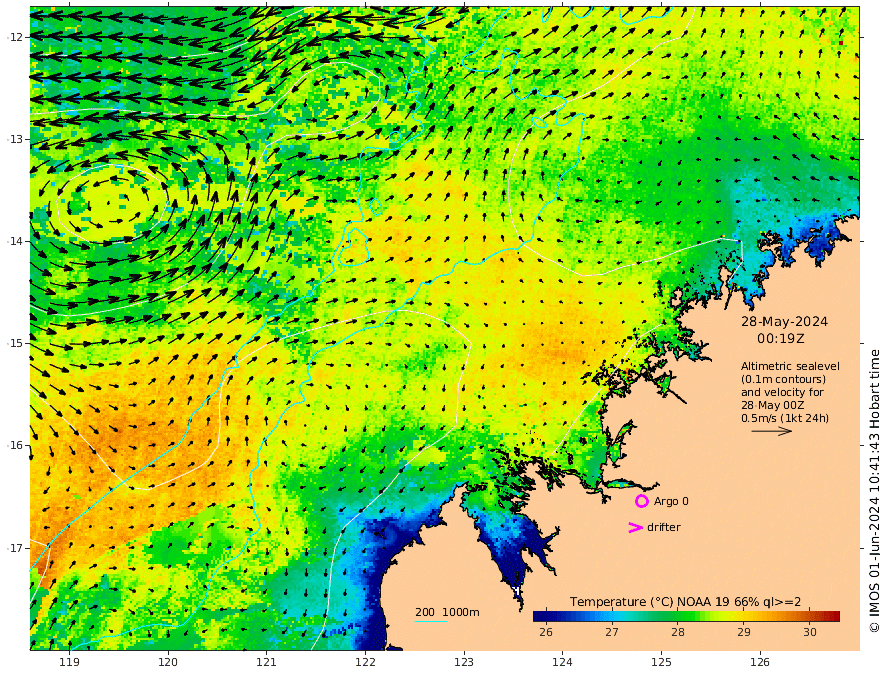Image resolution: width=880 pixels, height=680 pixels.
Task: Select the time text 00:19Z
Action: (x=781, y=339)
